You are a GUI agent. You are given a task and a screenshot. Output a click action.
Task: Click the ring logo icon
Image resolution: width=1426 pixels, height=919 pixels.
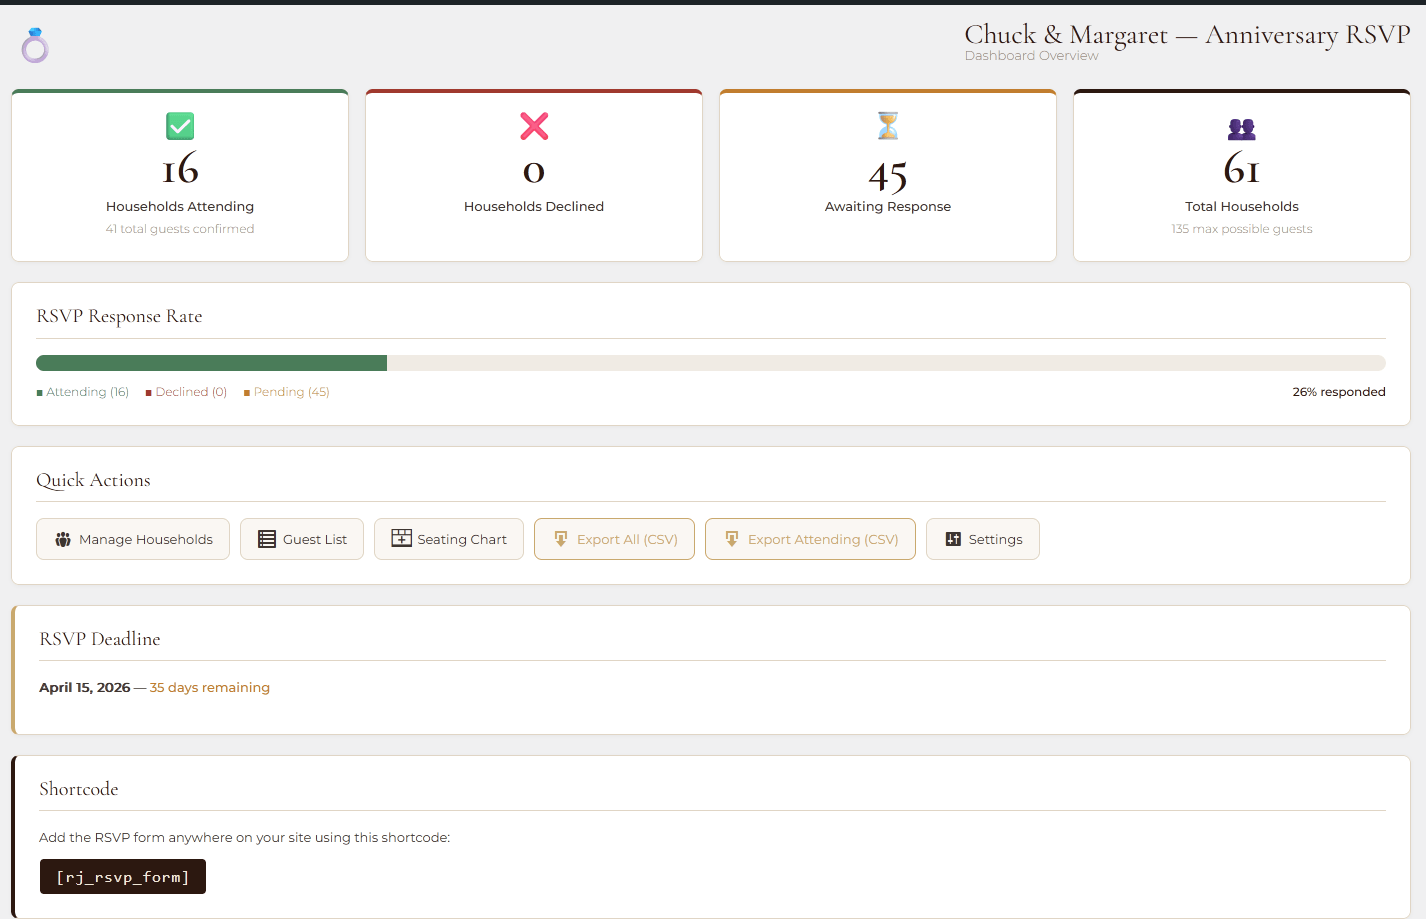35,46
